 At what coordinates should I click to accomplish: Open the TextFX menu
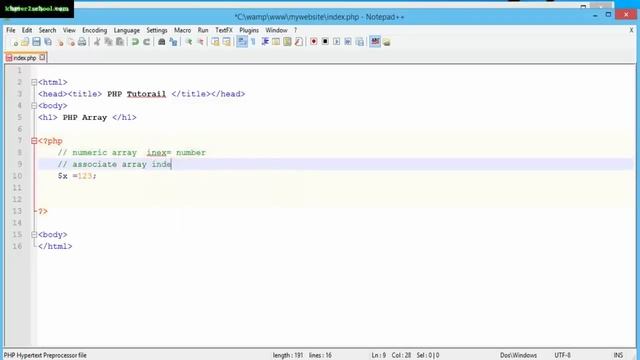(224, 30)
